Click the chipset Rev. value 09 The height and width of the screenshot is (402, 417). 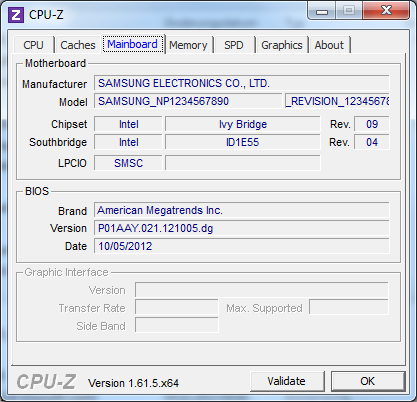(372, 124)
